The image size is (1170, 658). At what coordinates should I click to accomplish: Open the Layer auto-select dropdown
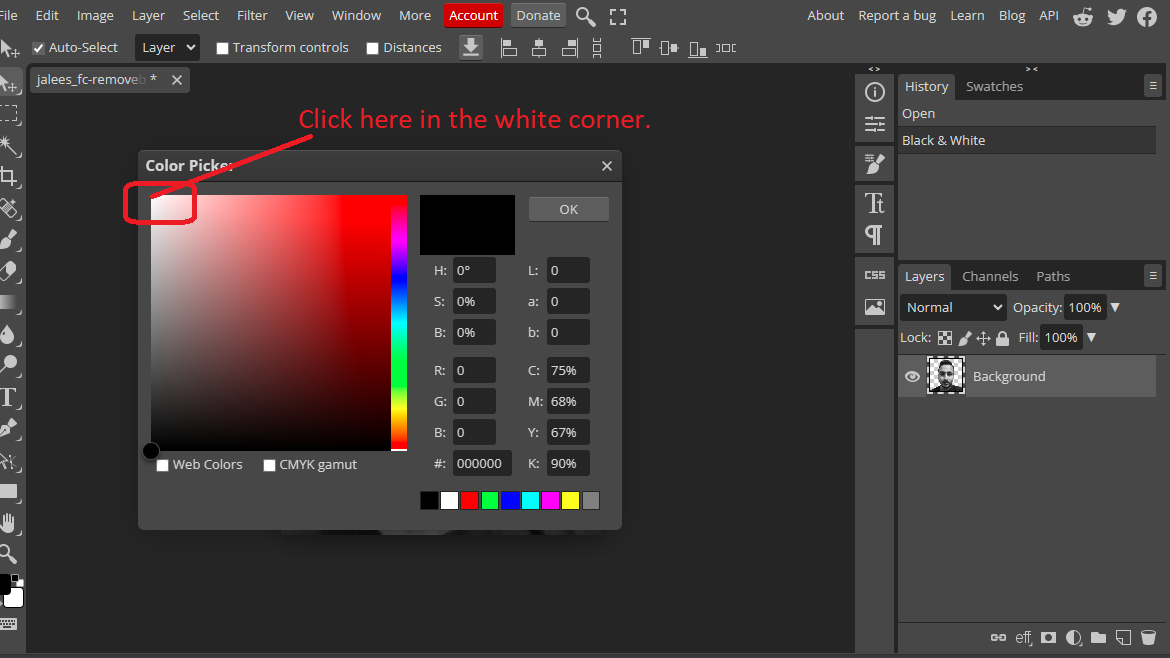(x=166, y=48)
